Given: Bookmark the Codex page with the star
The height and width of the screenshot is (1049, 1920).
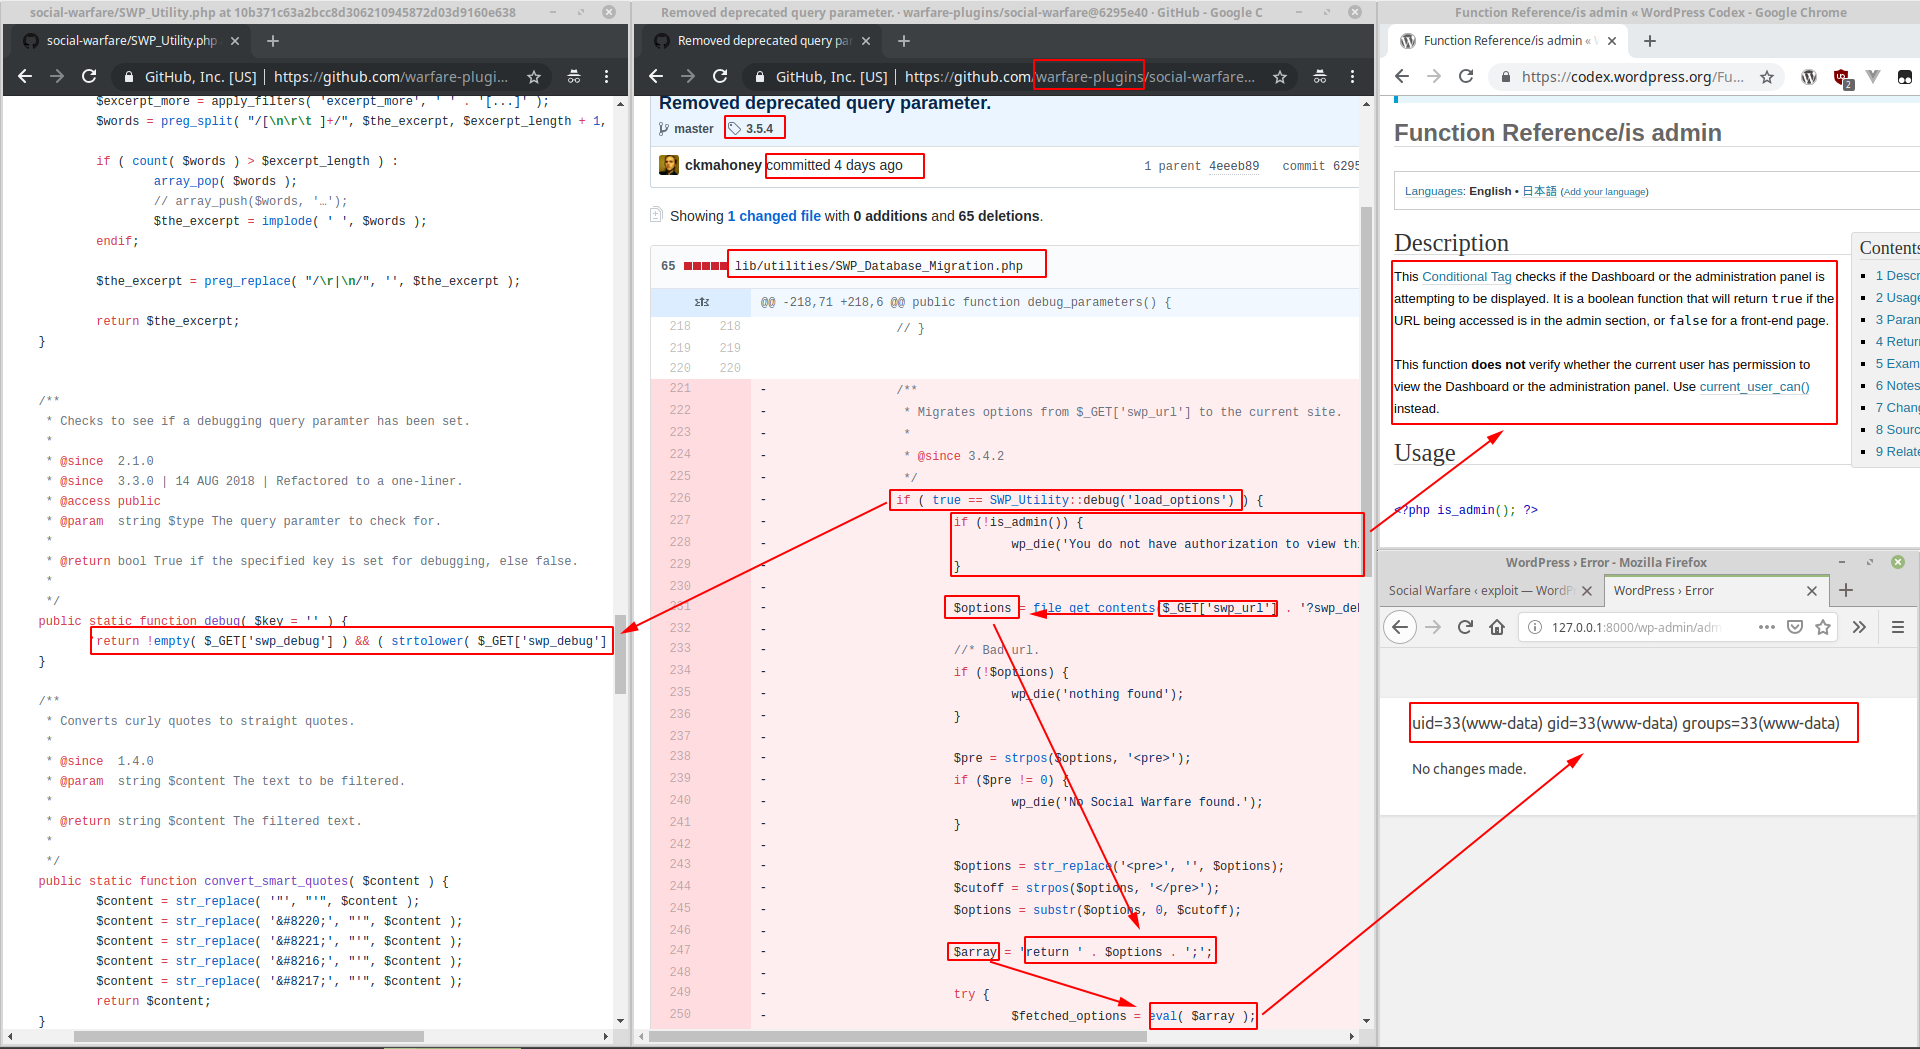Looking at the screenshot, I should 1767,77.
